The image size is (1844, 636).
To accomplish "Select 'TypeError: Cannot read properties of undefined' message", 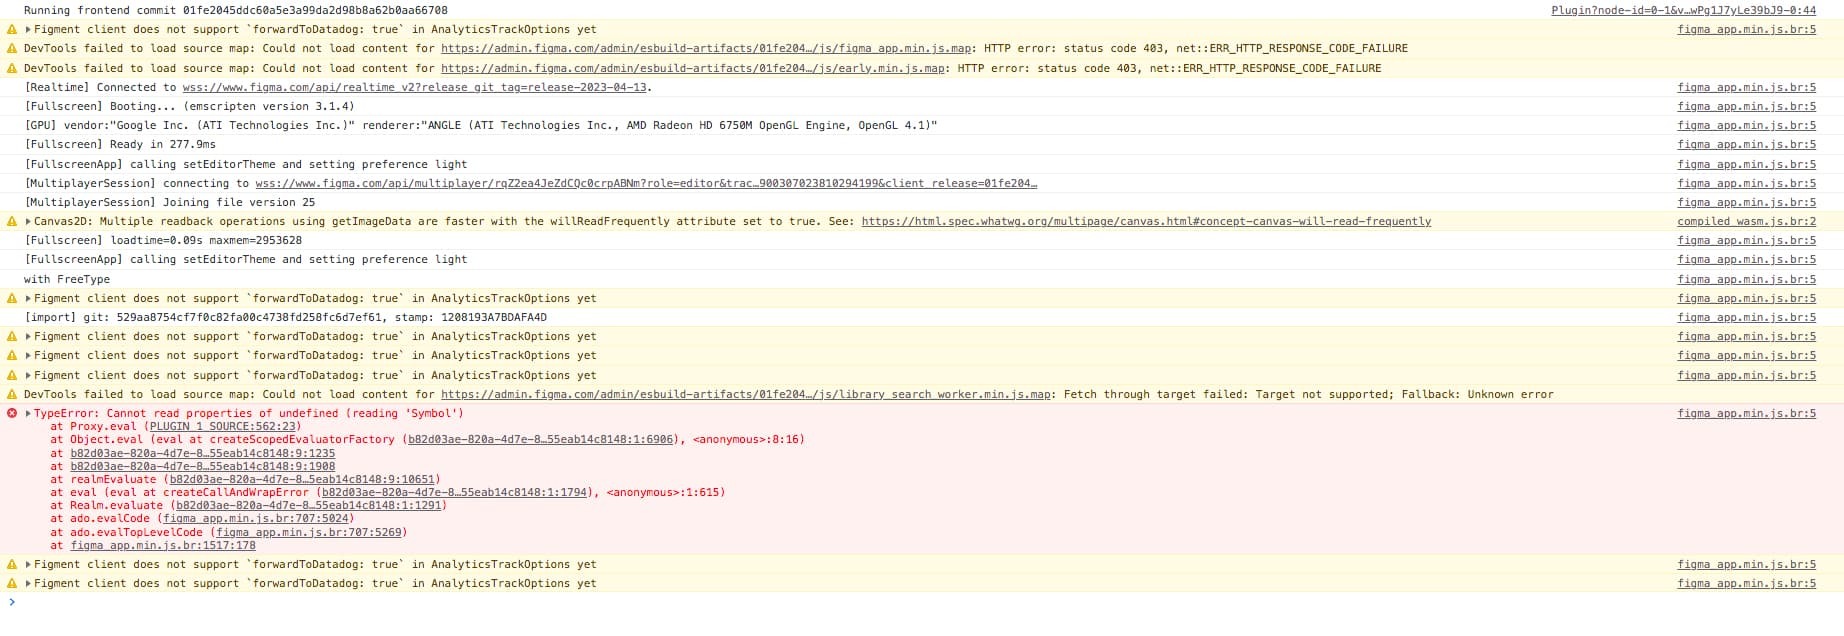I will [x=249, y=413].
